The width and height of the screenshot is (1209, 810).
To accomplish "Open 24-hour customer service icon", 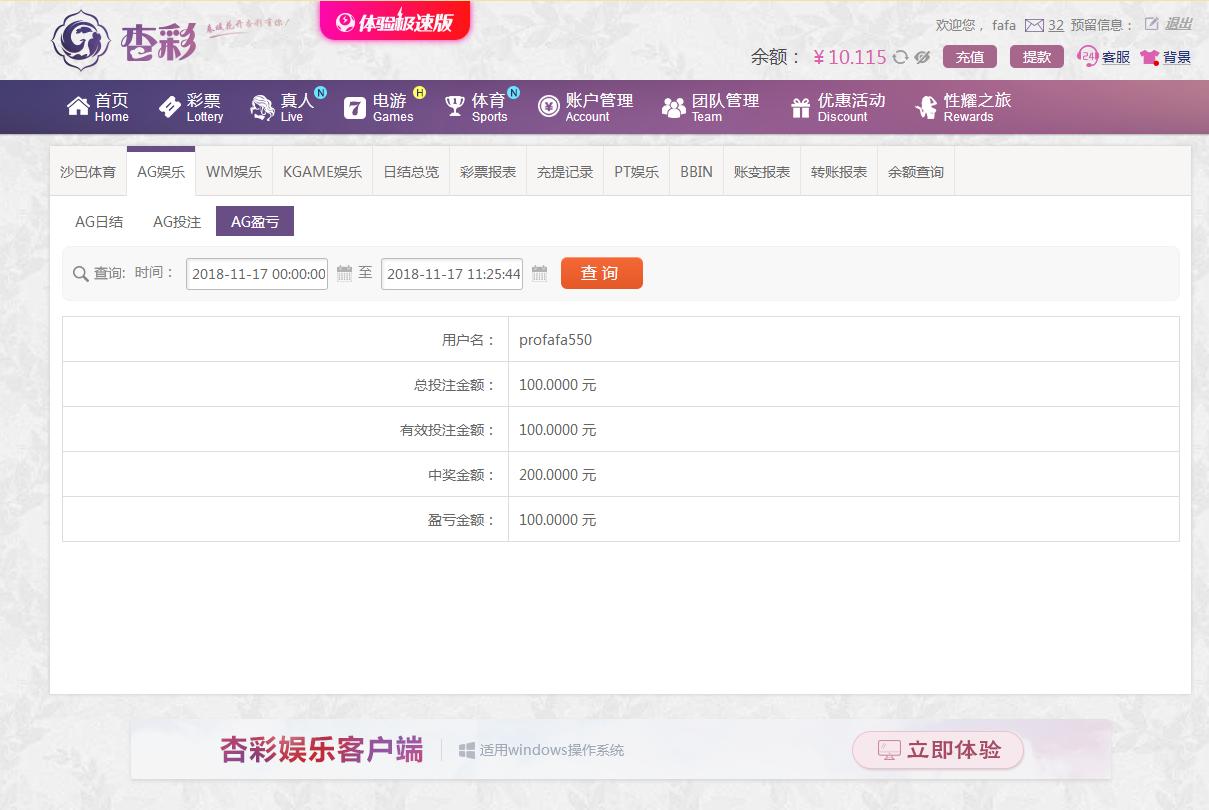I will tap(1088, 57).
